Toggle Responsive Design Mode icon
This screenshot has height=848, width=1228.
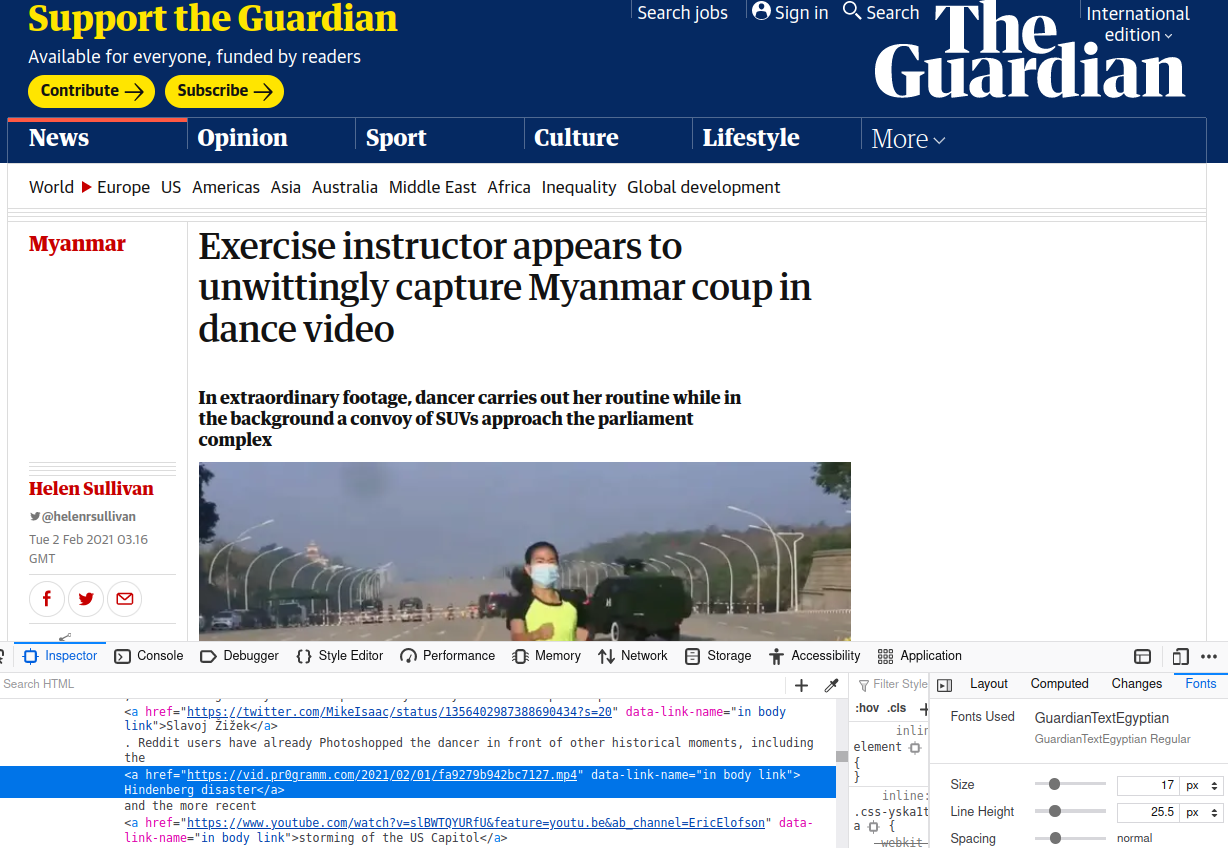pyautogui.click(x=1180, y=656)
